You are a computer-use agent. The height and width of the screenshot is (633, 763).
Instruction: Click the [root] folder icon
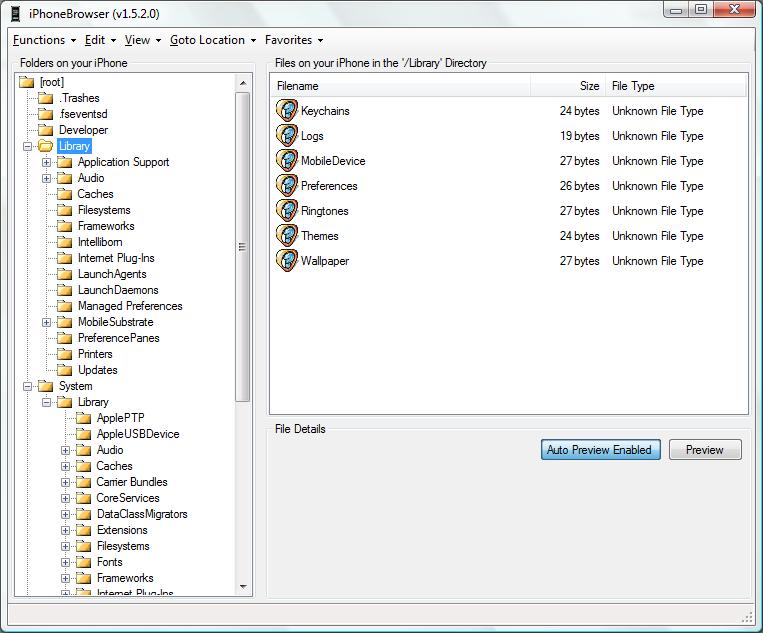pos(27,82)
